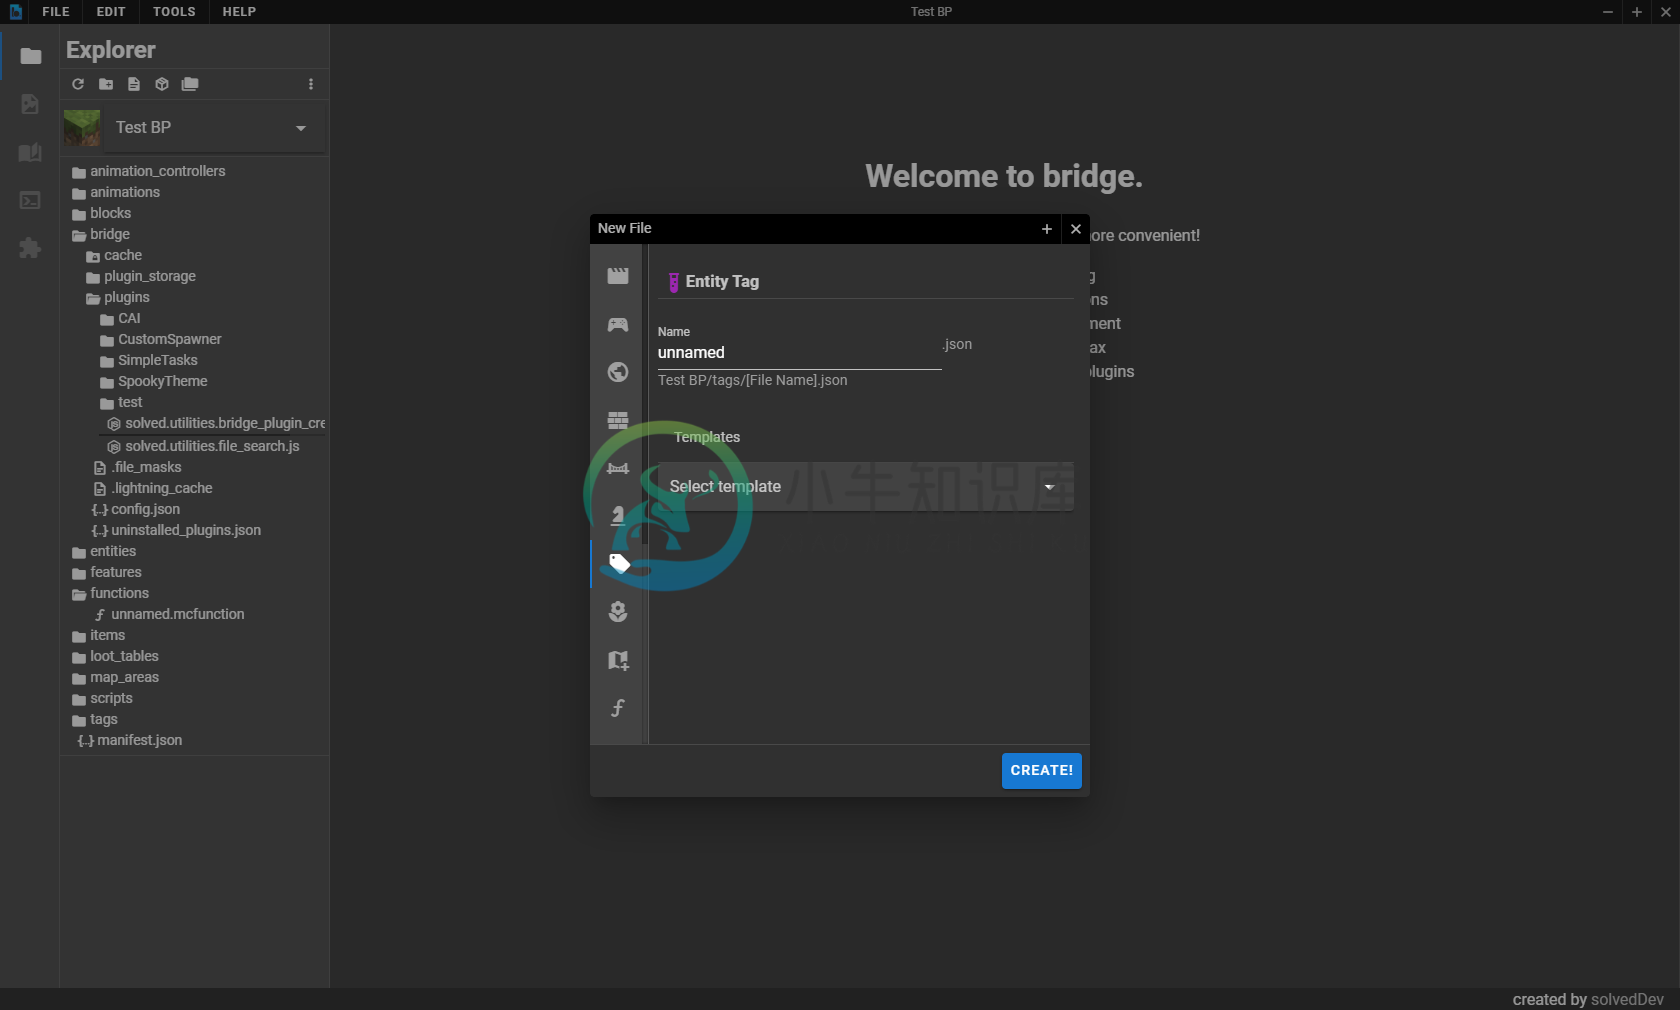Expand the items folder

click(x=99, y=635)
